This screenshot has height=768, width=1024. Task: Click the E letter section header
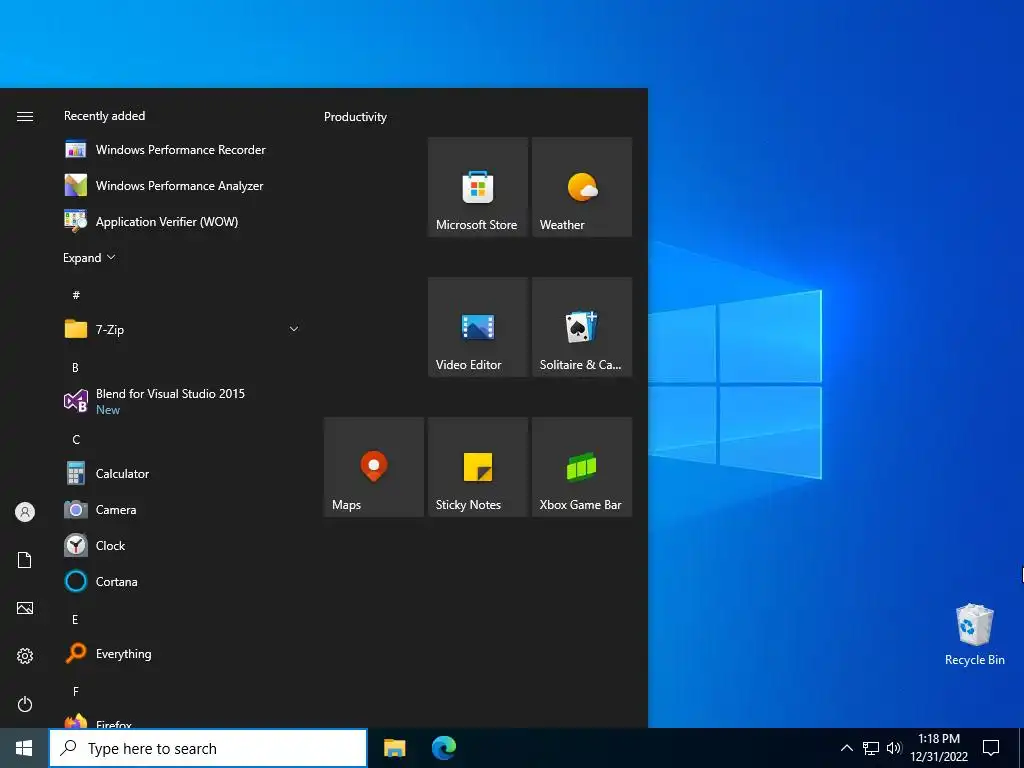click(x=75, y=619)
